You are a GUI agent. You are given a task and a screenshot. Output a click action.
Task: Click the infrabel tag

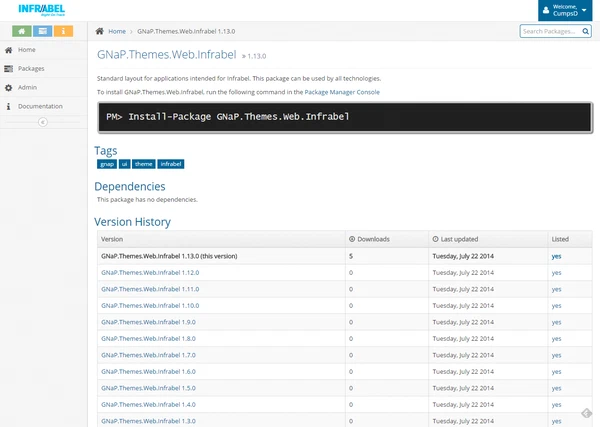click(x=171, y=164)
